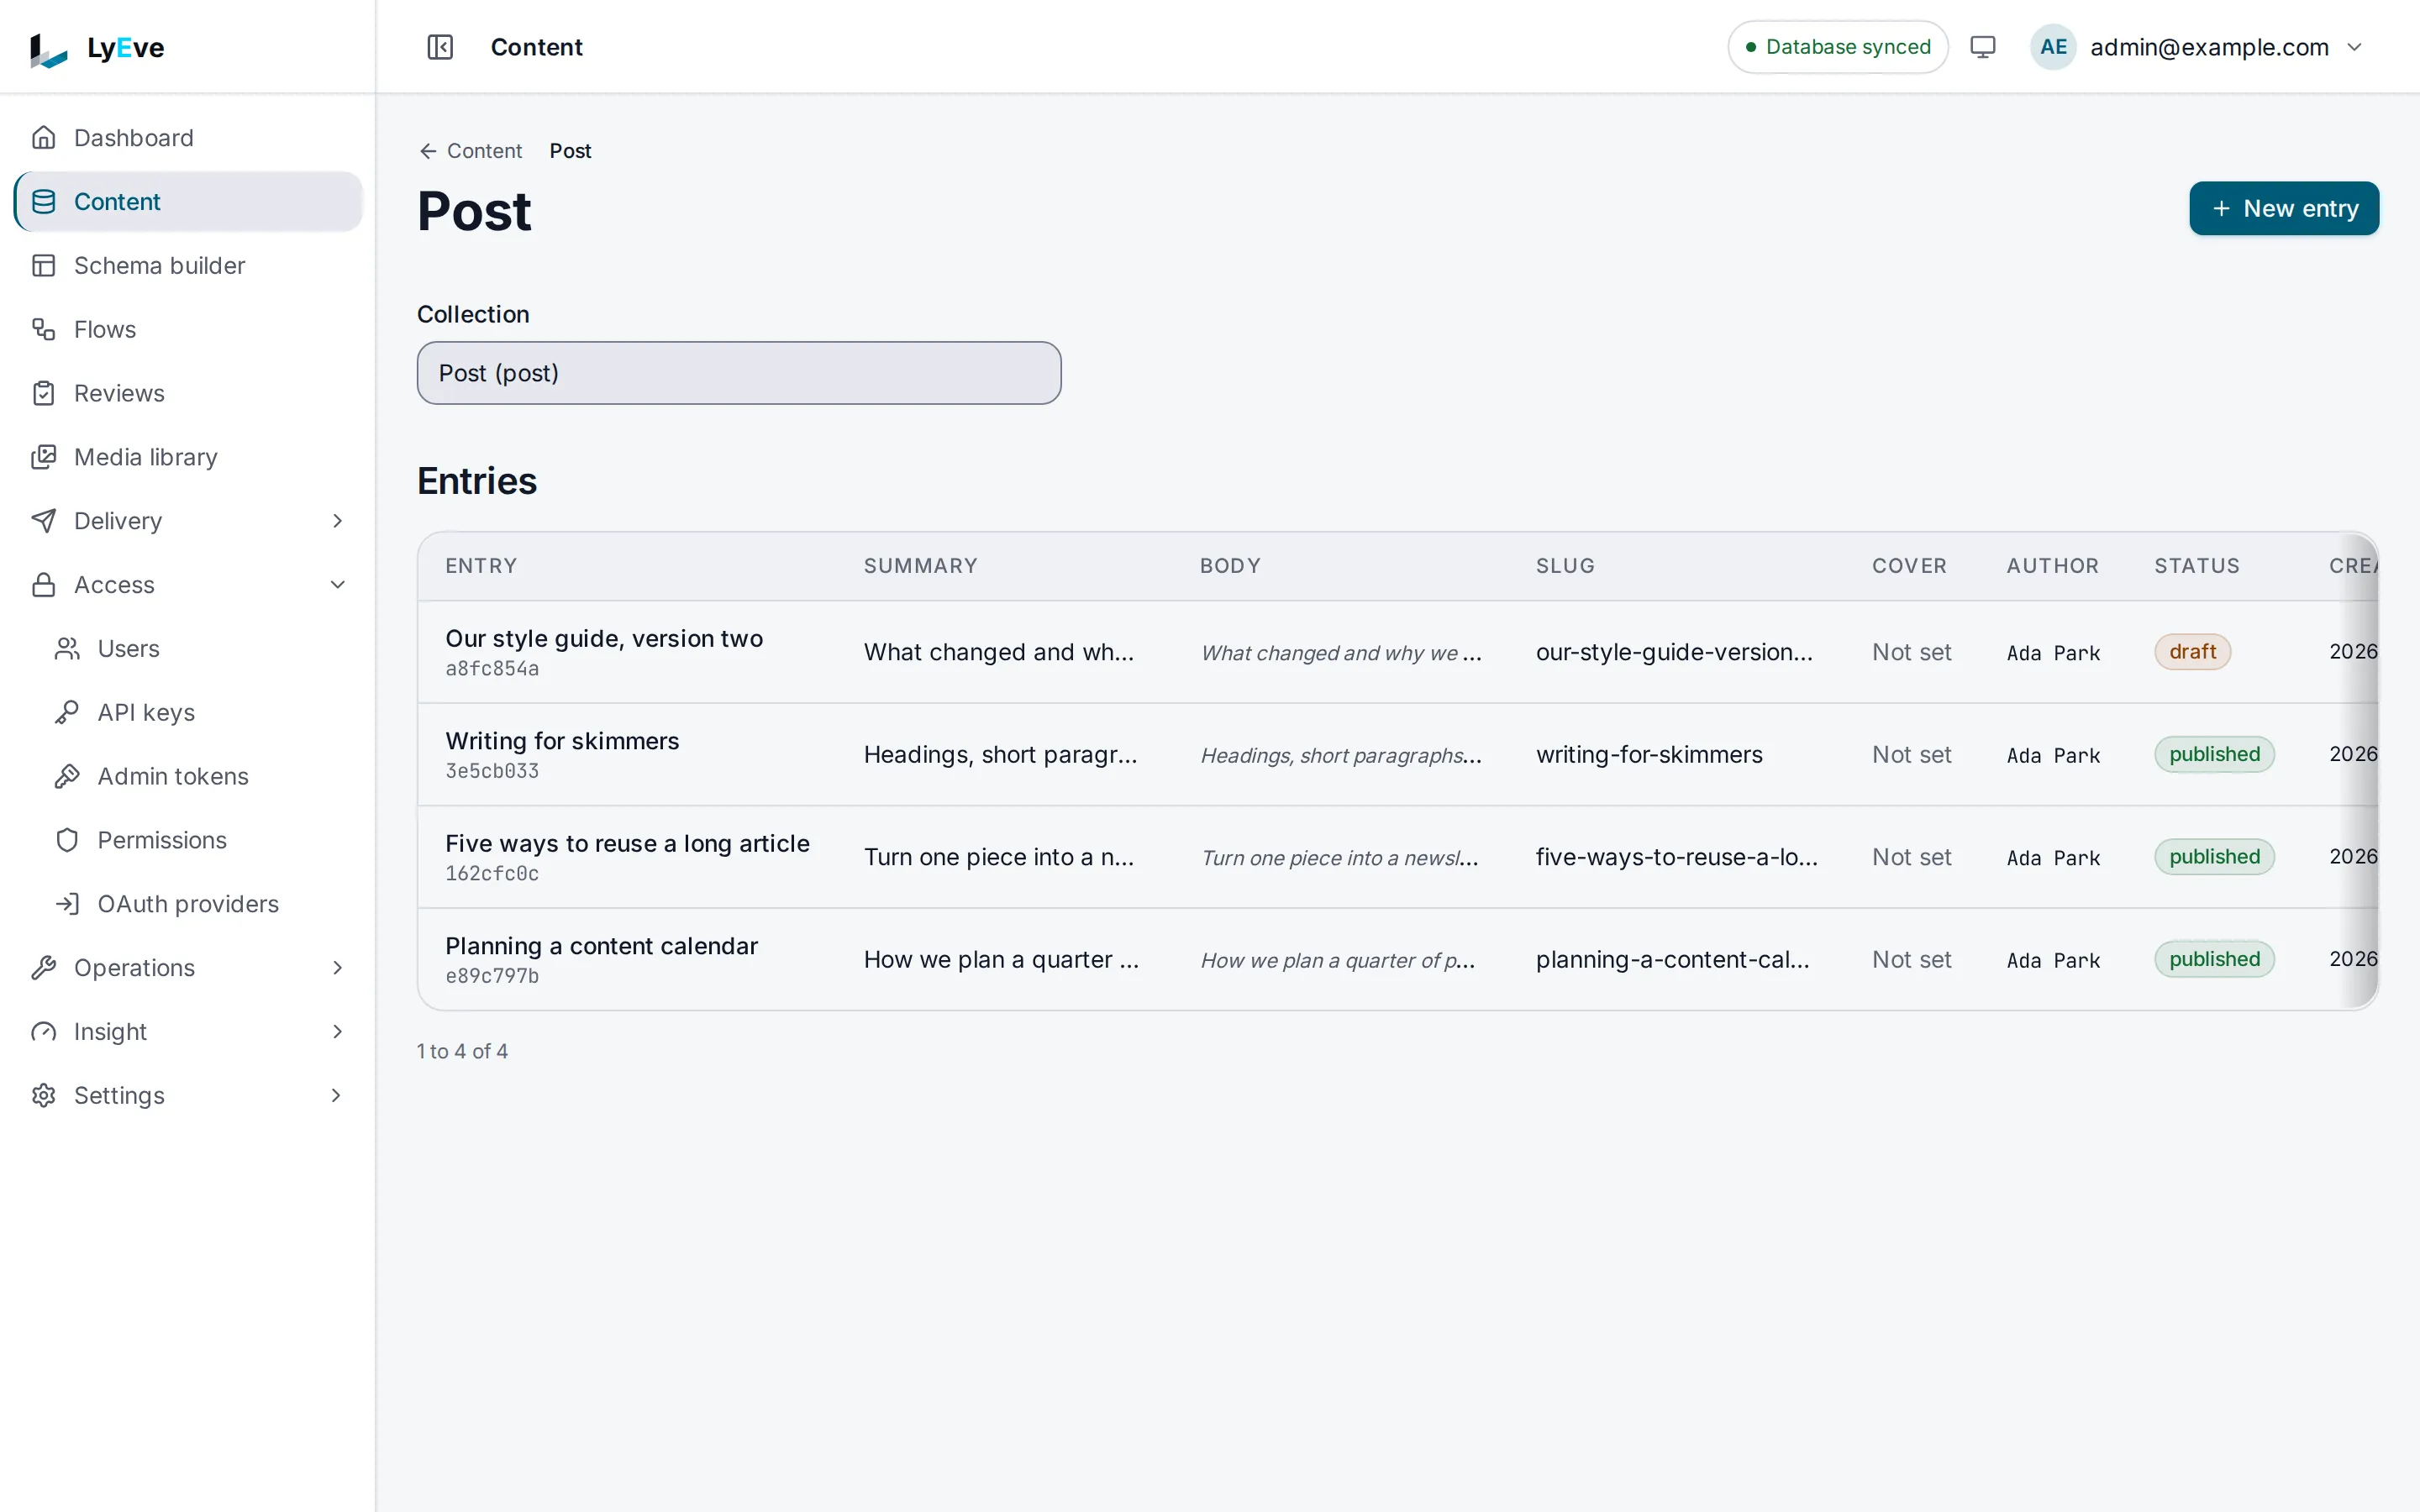The width and height of the screenshot is (2420, 1512).
Task: Click the Admin tokens key icon
Action: (x=67, y=776)
